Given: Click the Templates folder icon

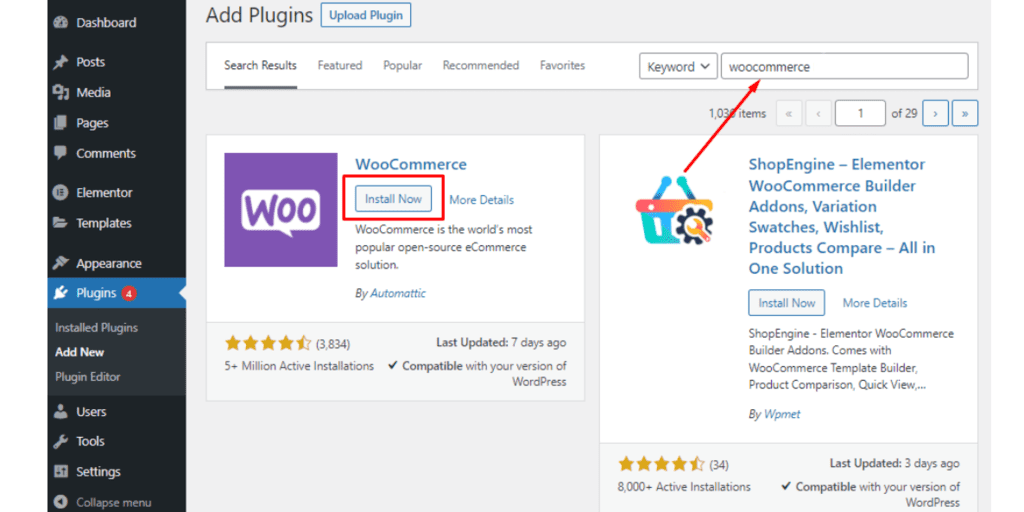Looking at the screenshot, I should (x=61, y=223).
